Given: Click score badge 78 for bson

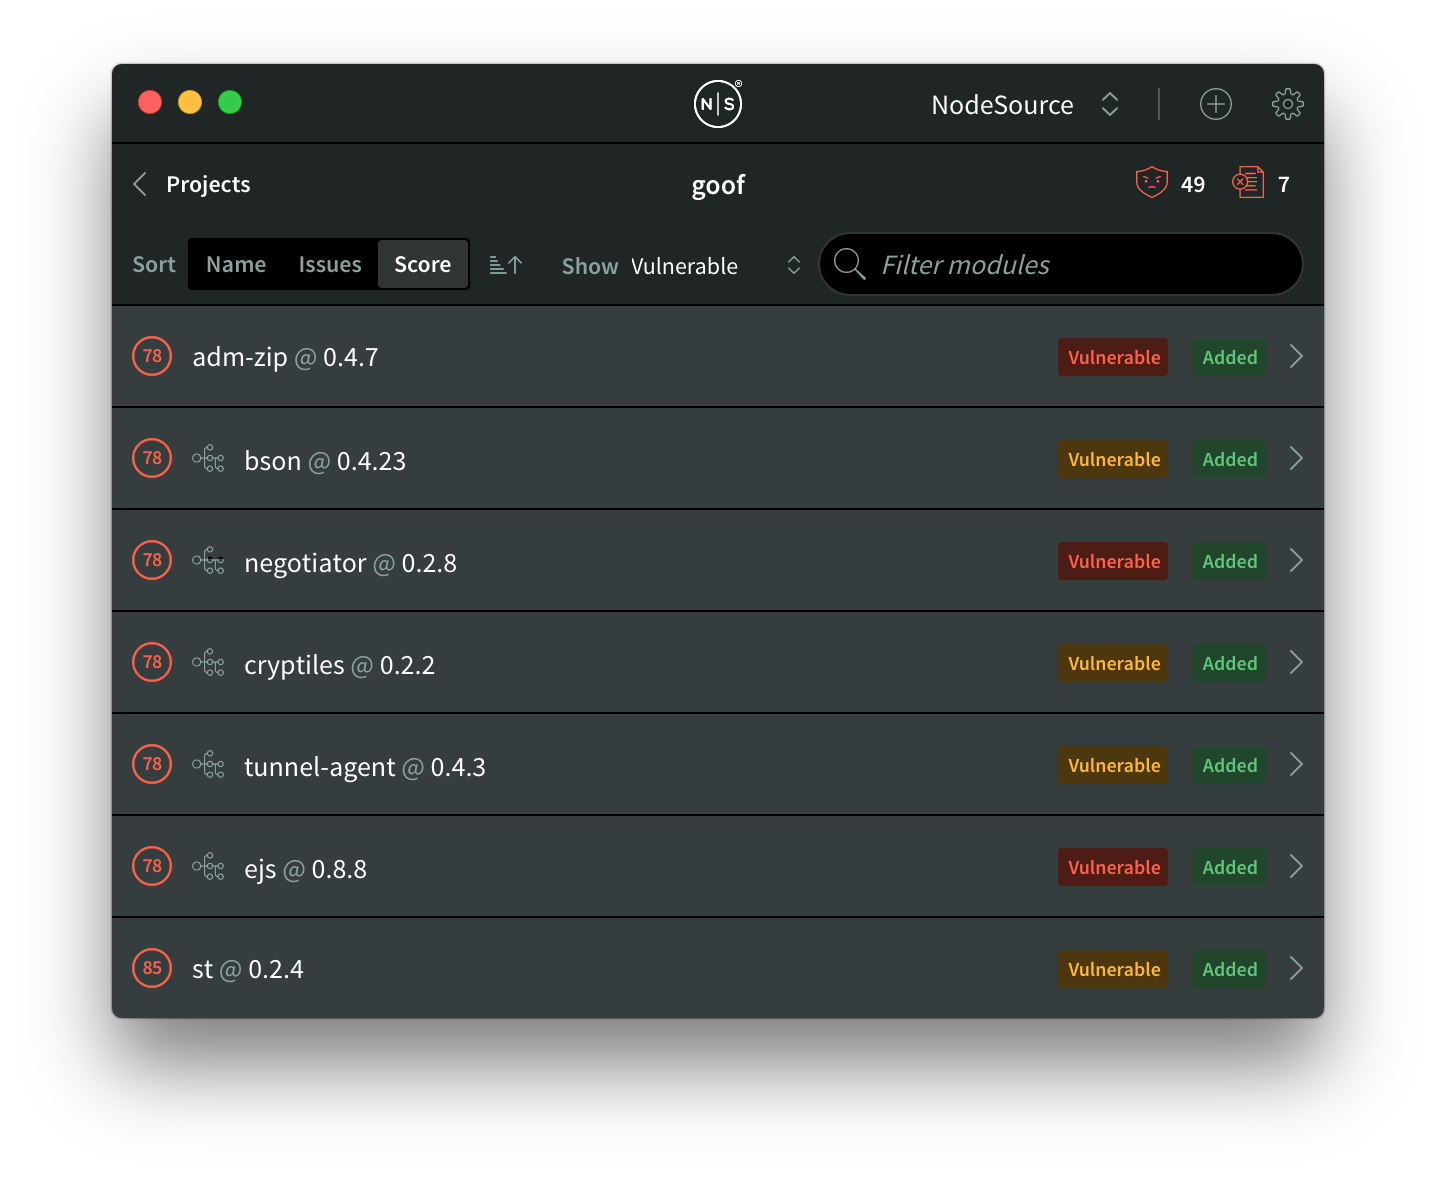Looking at the screenshot, I should pyautogui.click(x=152, y=458).
